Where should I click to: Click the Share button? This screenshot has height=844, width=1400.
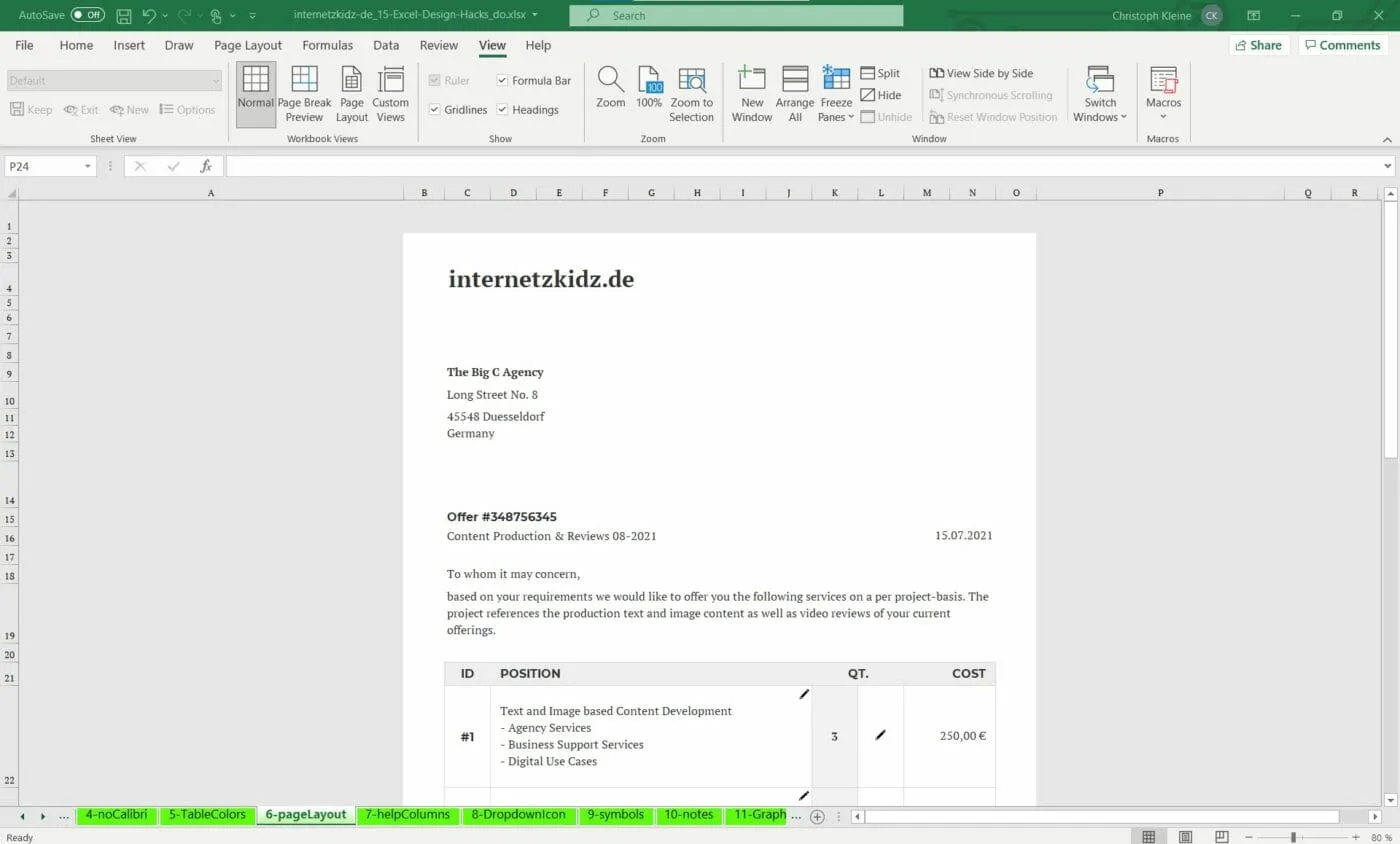point(1258,45)
